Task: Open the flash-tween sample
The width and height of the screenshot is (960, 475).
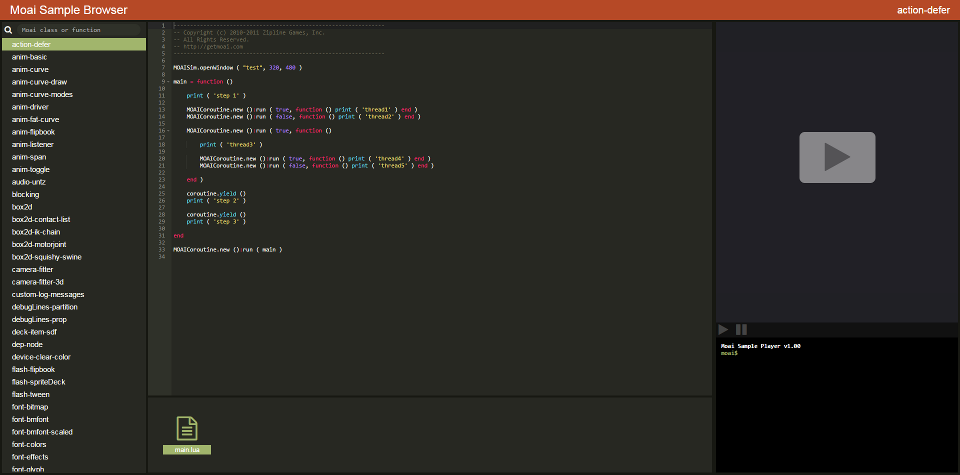Action: click(74, 394)
